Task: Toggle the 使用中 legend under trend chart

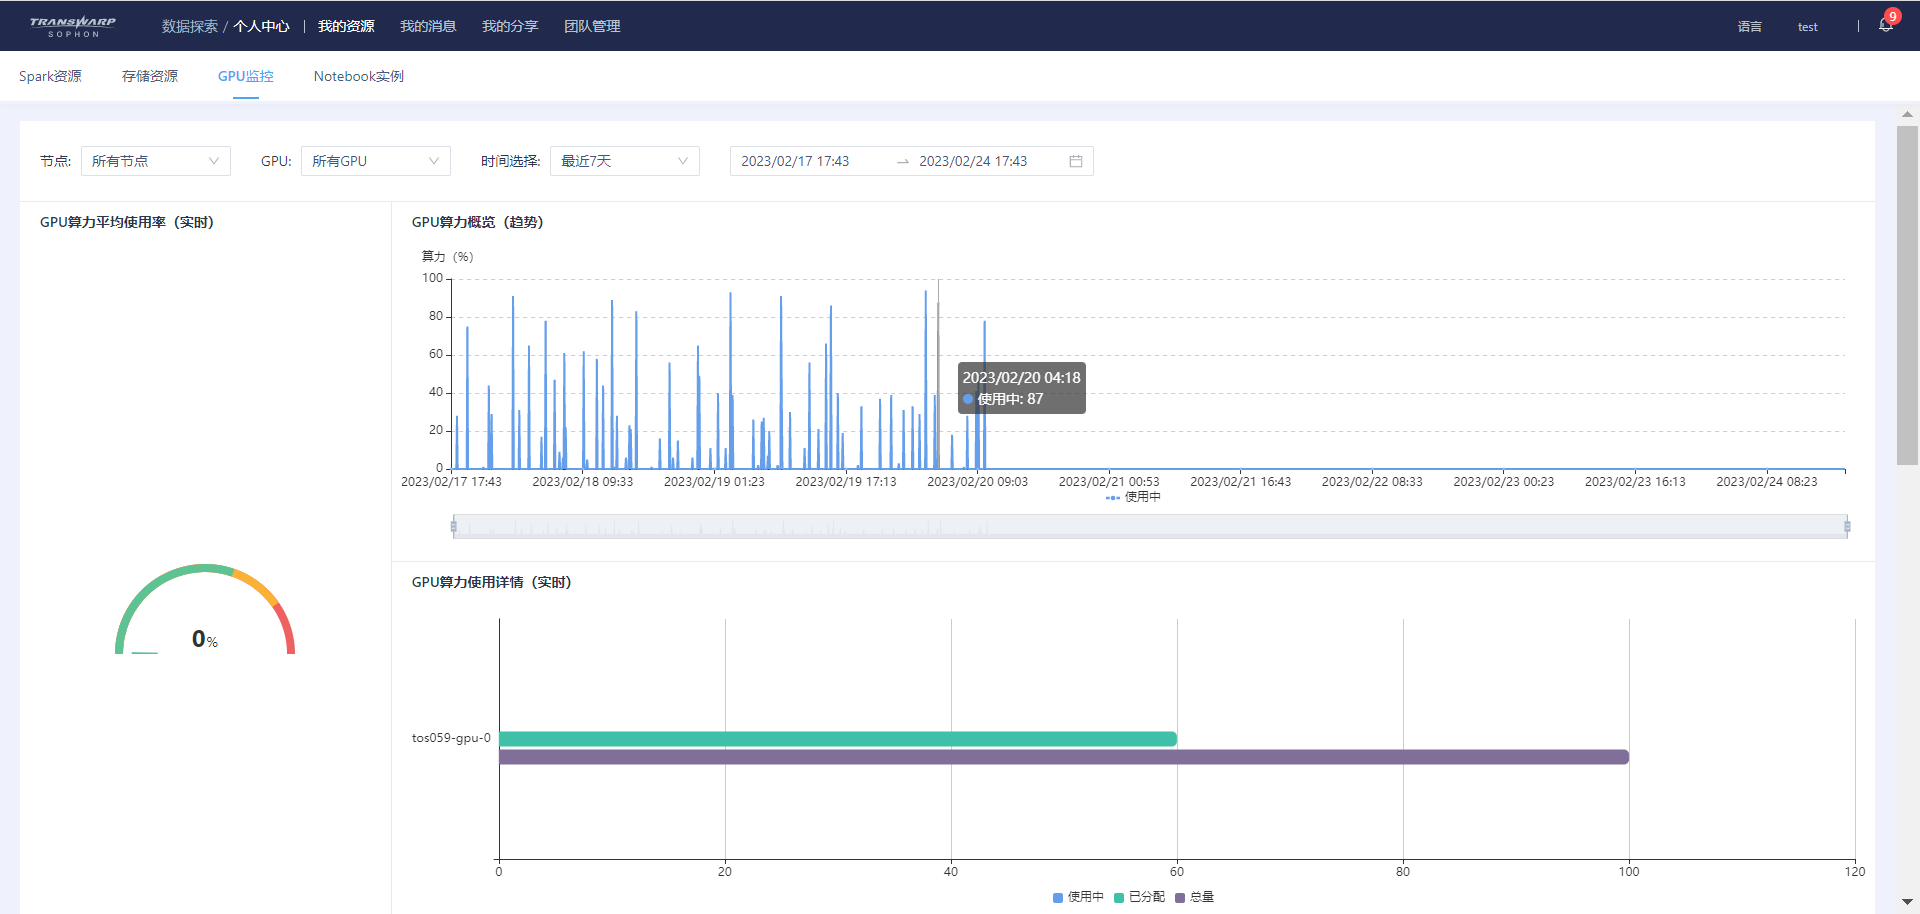Action: click(x=1133, y=497)
